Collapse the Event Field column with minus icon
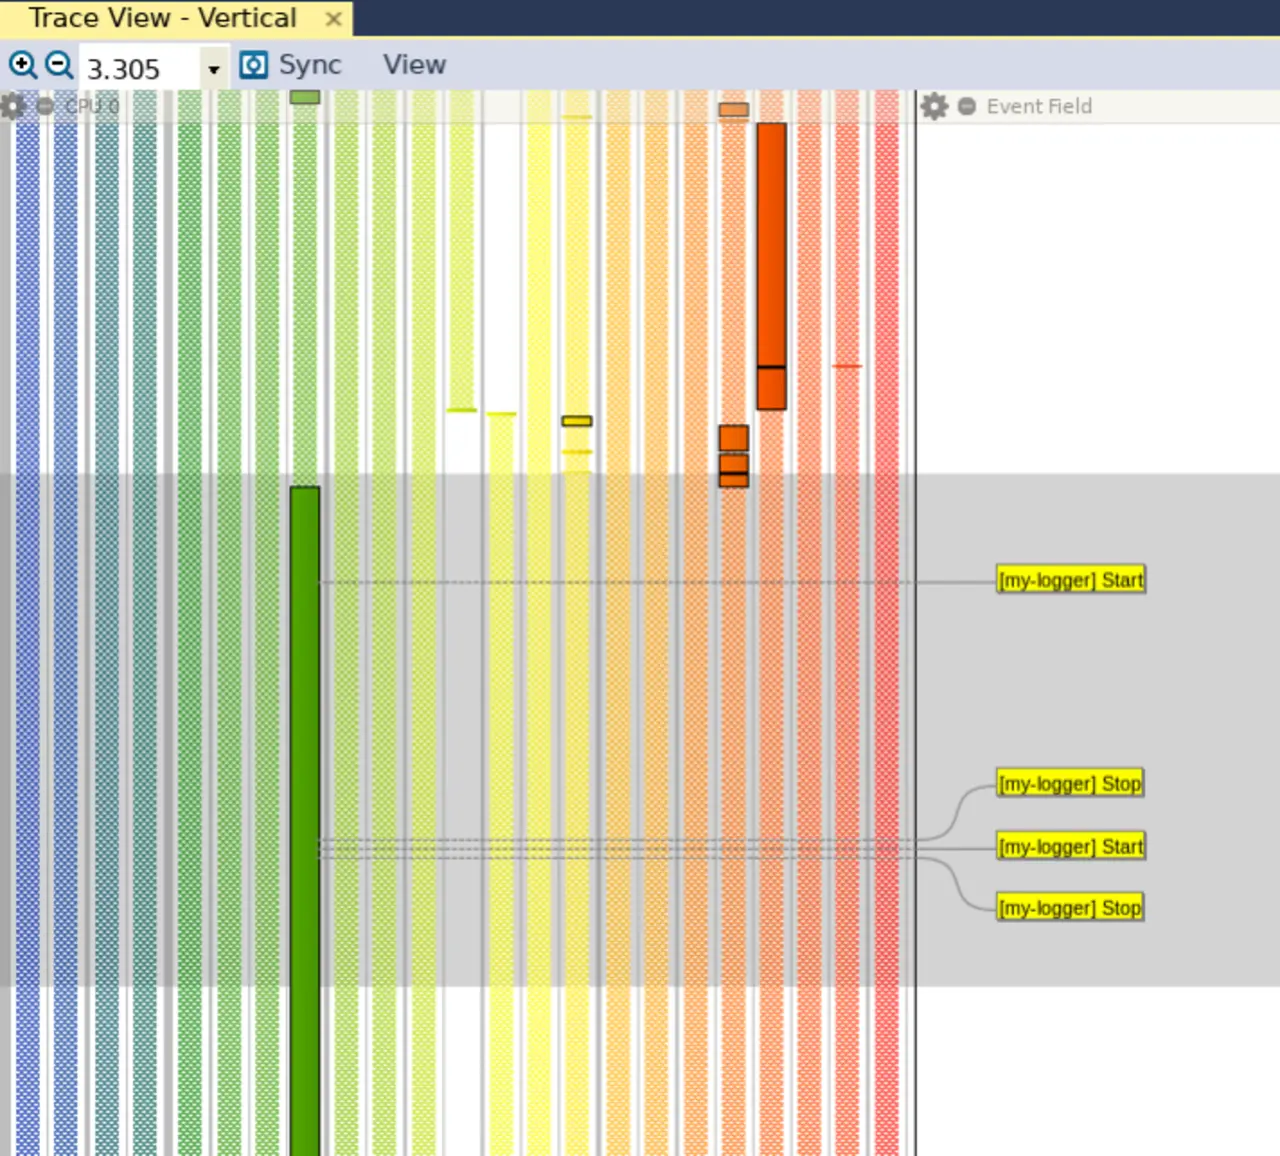This screenshot has width=1280, height=1156. [x=966, y=107]
